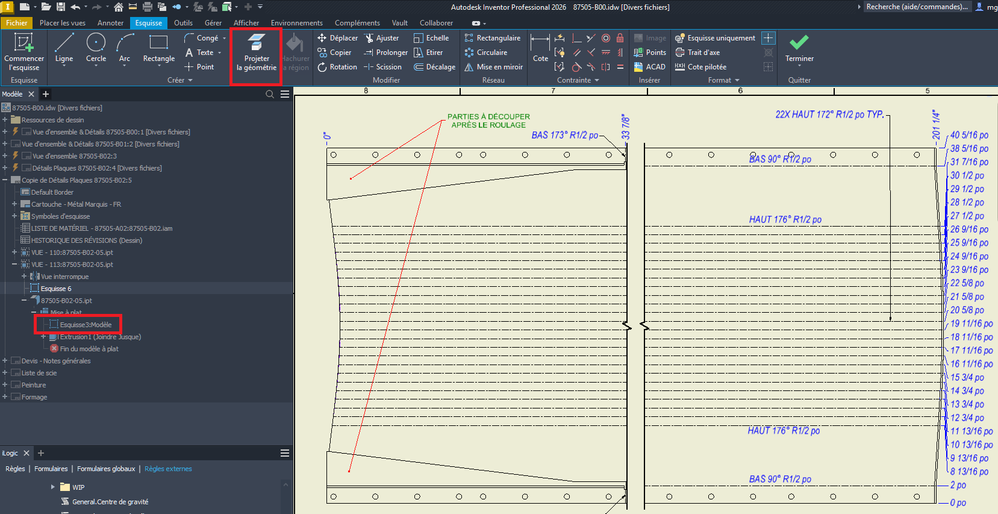Expand Devis - Notes générales node
Viewport: 998px width, 514px height.
[5, 361]
